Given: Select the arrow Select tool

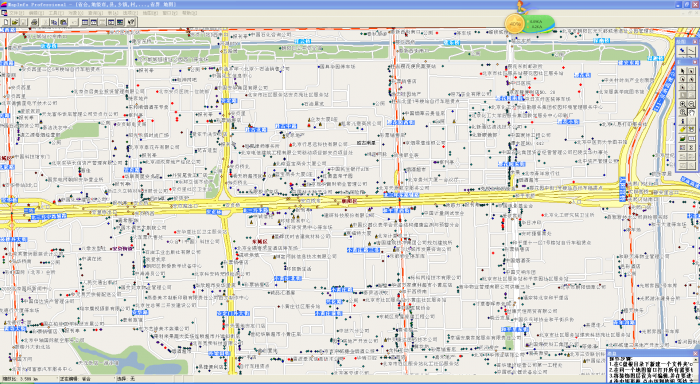Looking at the screenshot, I should click(x=682, y=71).
